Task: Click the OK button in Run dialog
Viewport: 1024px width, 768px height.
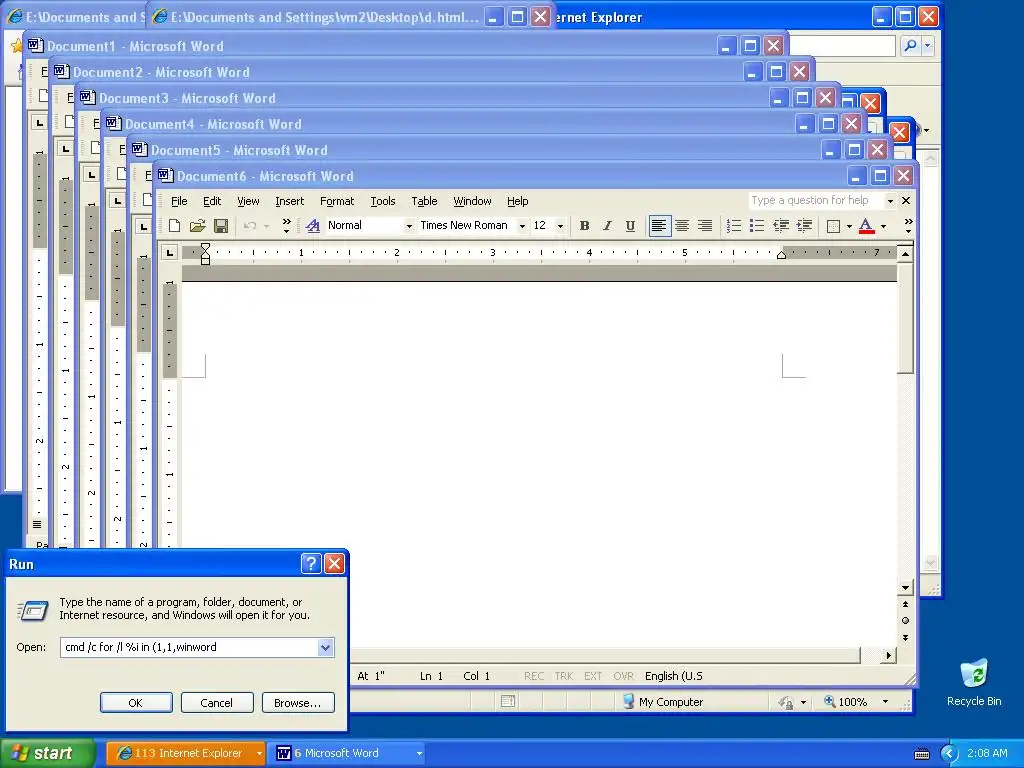Action: [136, 703]
